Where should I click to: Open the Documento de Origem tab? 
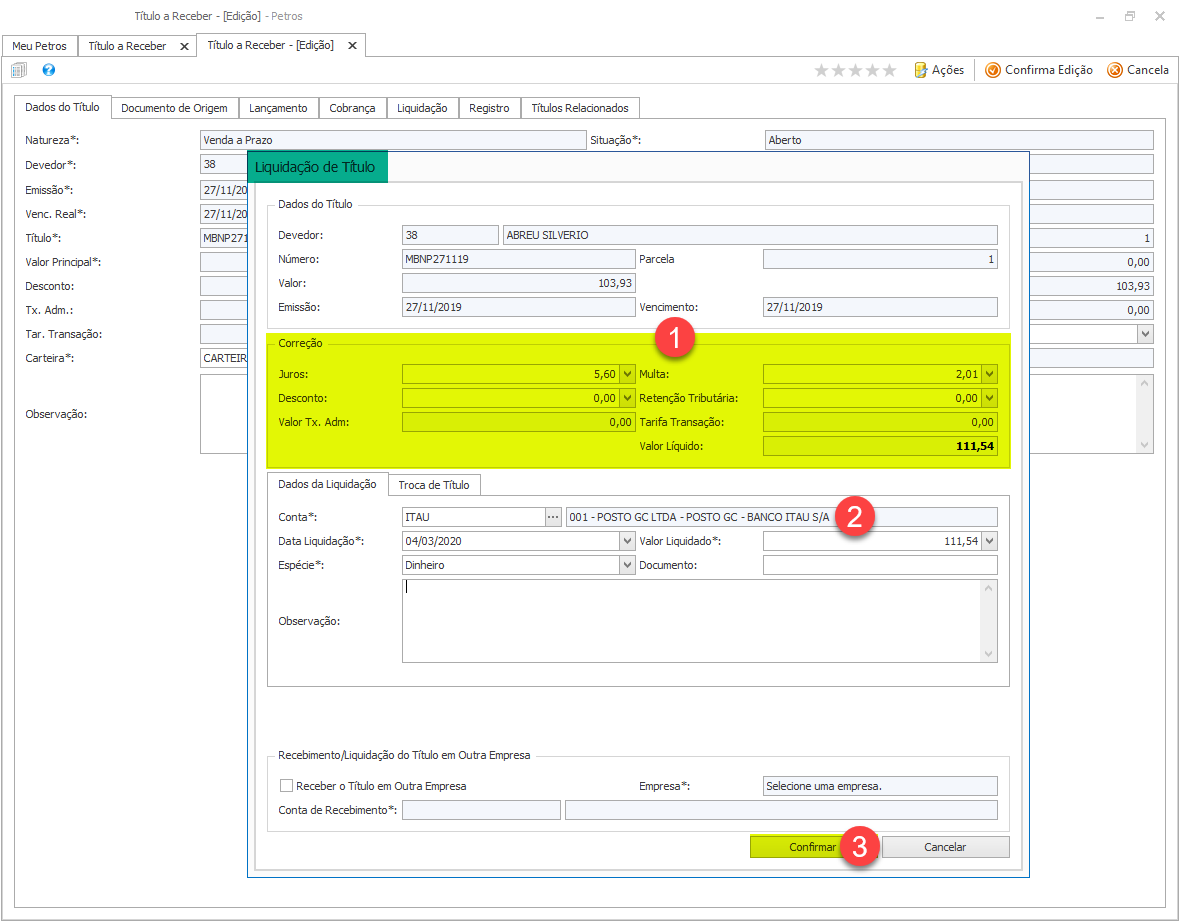(x=175, y=108)
